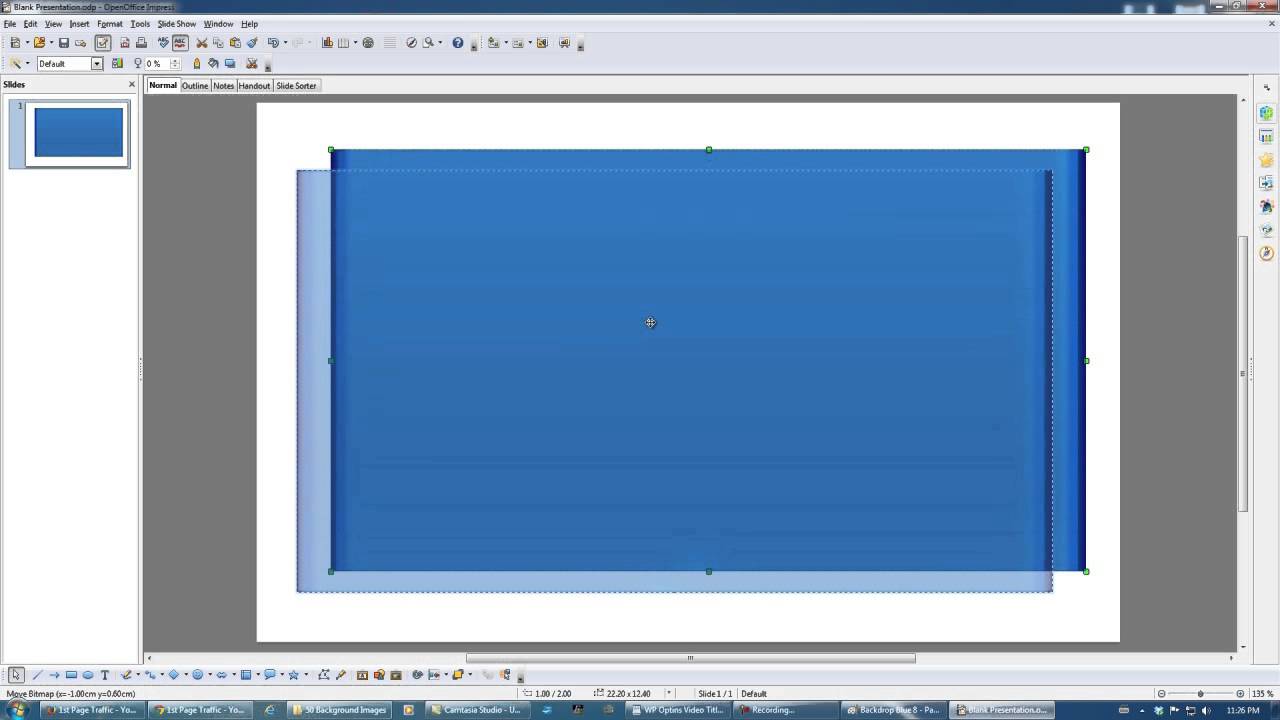Open sidebar Master Pages icon
Image resolution: width=1280 pixels, height=720 pixels.
(1266, 137)
